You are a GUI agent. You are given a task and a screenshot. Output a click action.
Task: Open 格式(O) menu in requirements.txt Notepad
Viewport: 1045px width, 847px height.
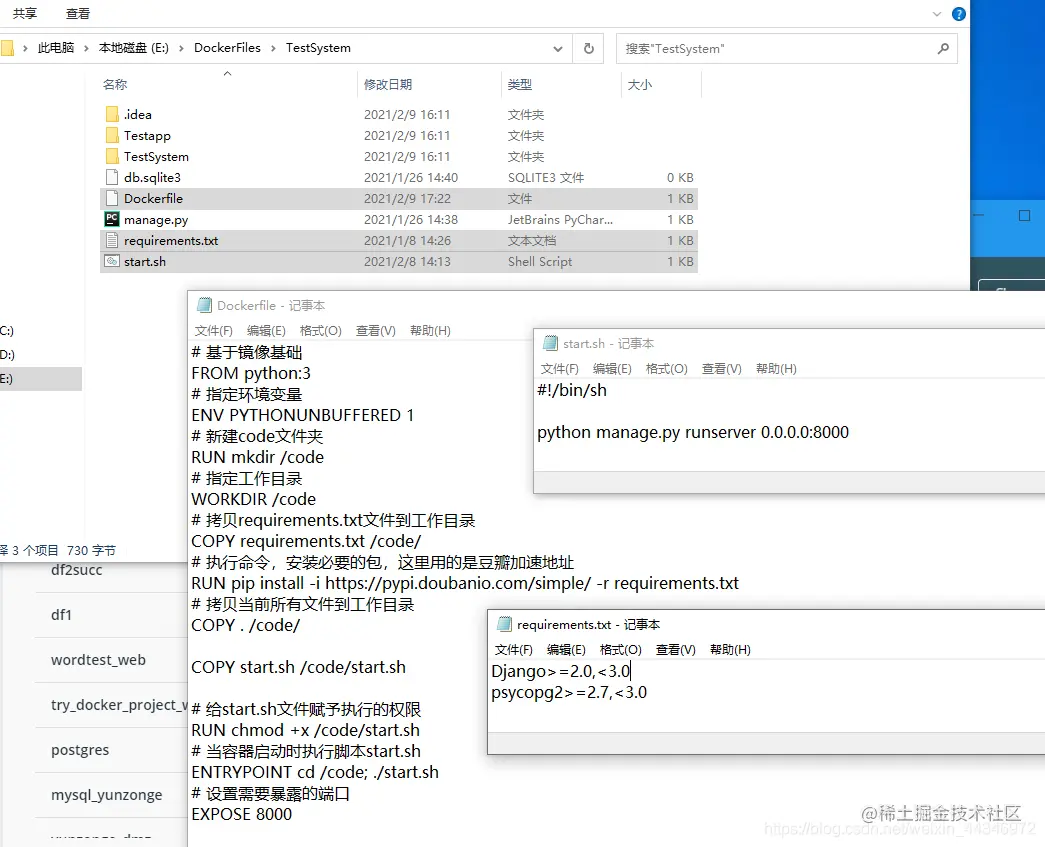tap(620, 650)
